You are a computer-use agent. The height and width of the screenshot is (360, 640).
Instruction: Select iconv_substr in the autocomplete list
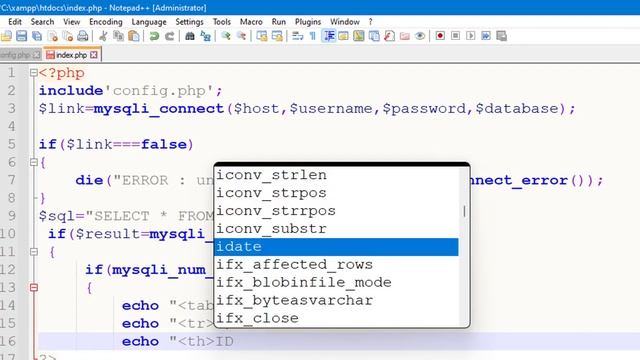click(x=336, y=229)
